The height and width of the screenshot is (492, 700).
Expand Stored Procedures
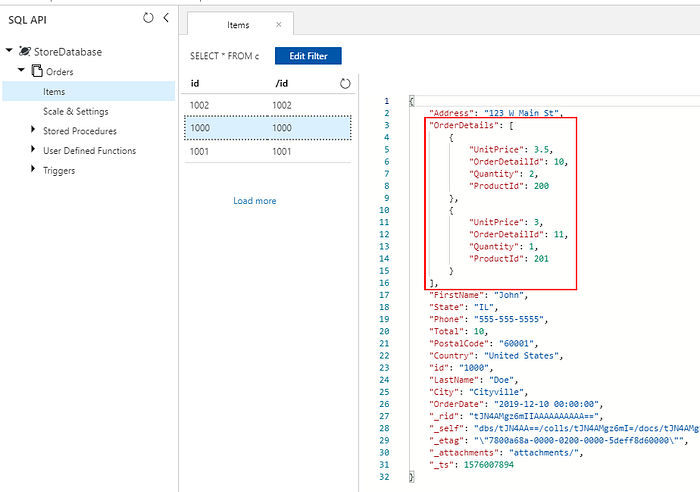pyautogui.click(x=33, y=129)
